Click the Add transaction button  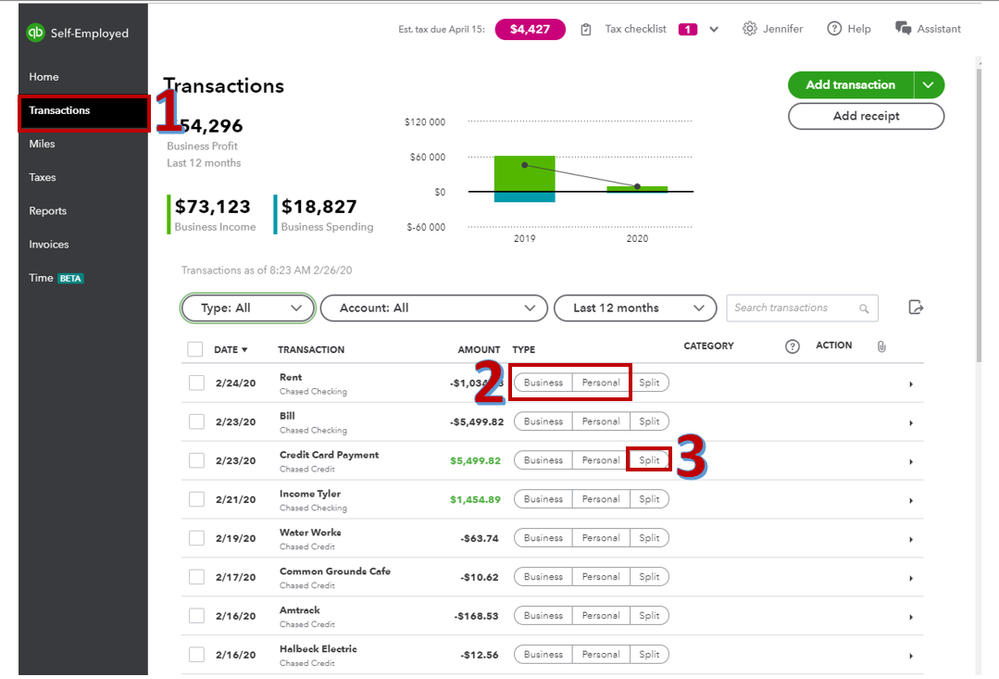(851, 85)
